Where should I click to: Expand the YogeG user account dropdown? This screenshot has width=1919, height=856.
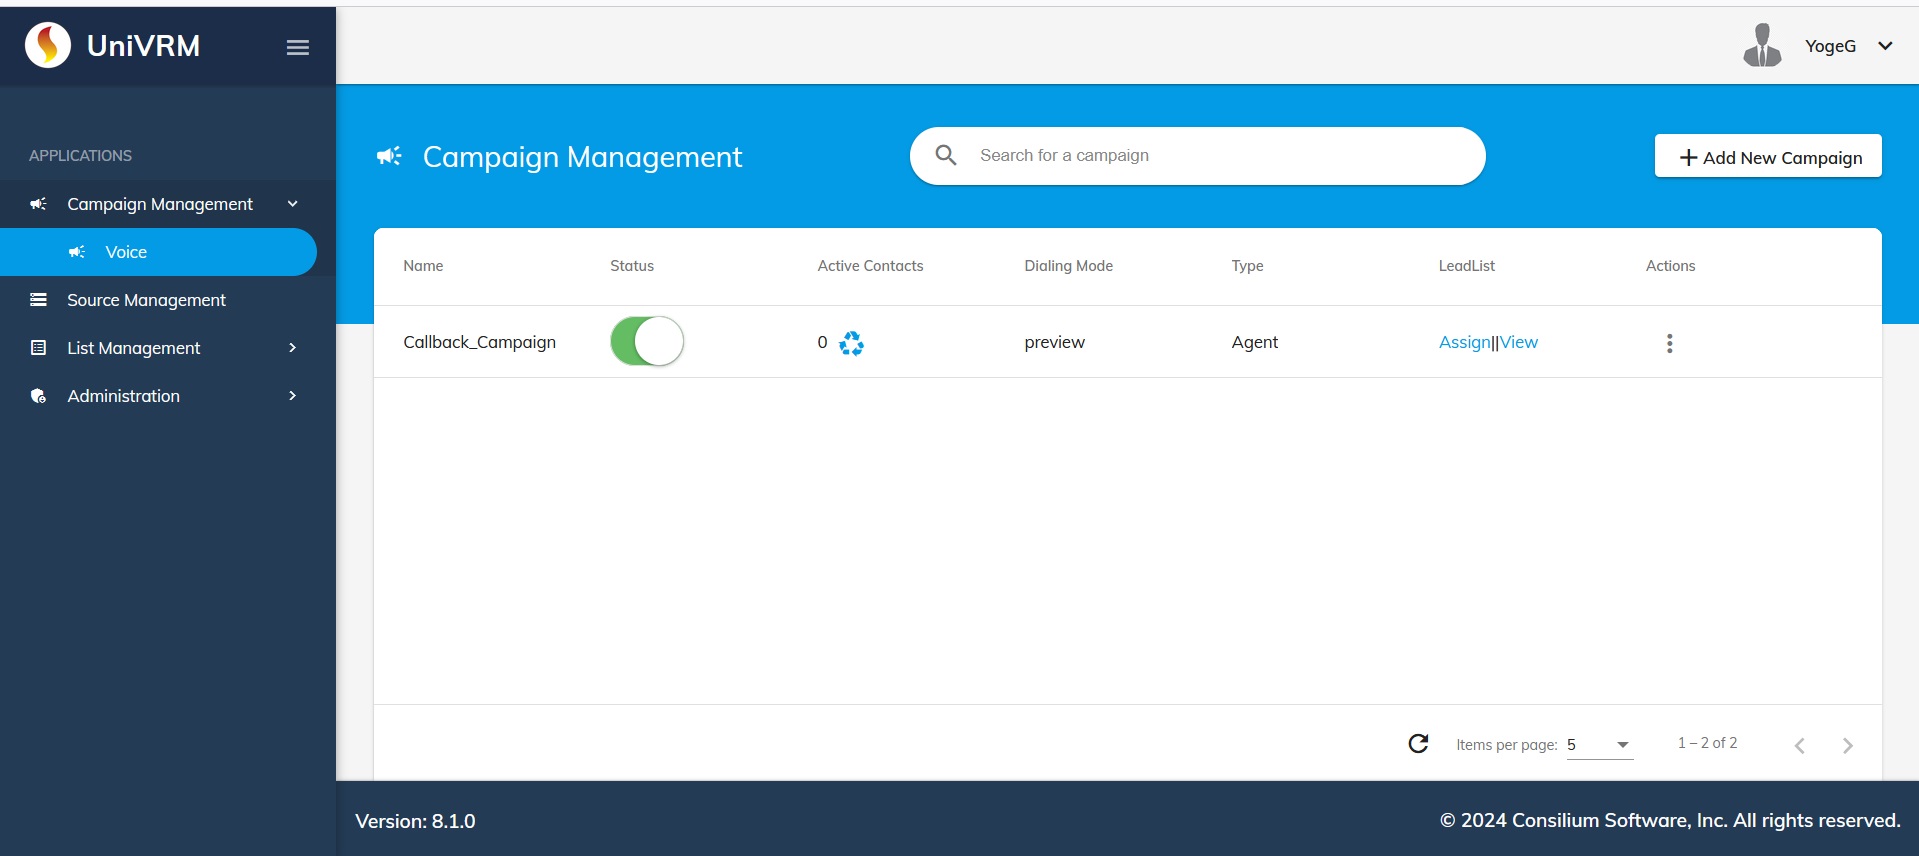click(x=1885, y=46)
